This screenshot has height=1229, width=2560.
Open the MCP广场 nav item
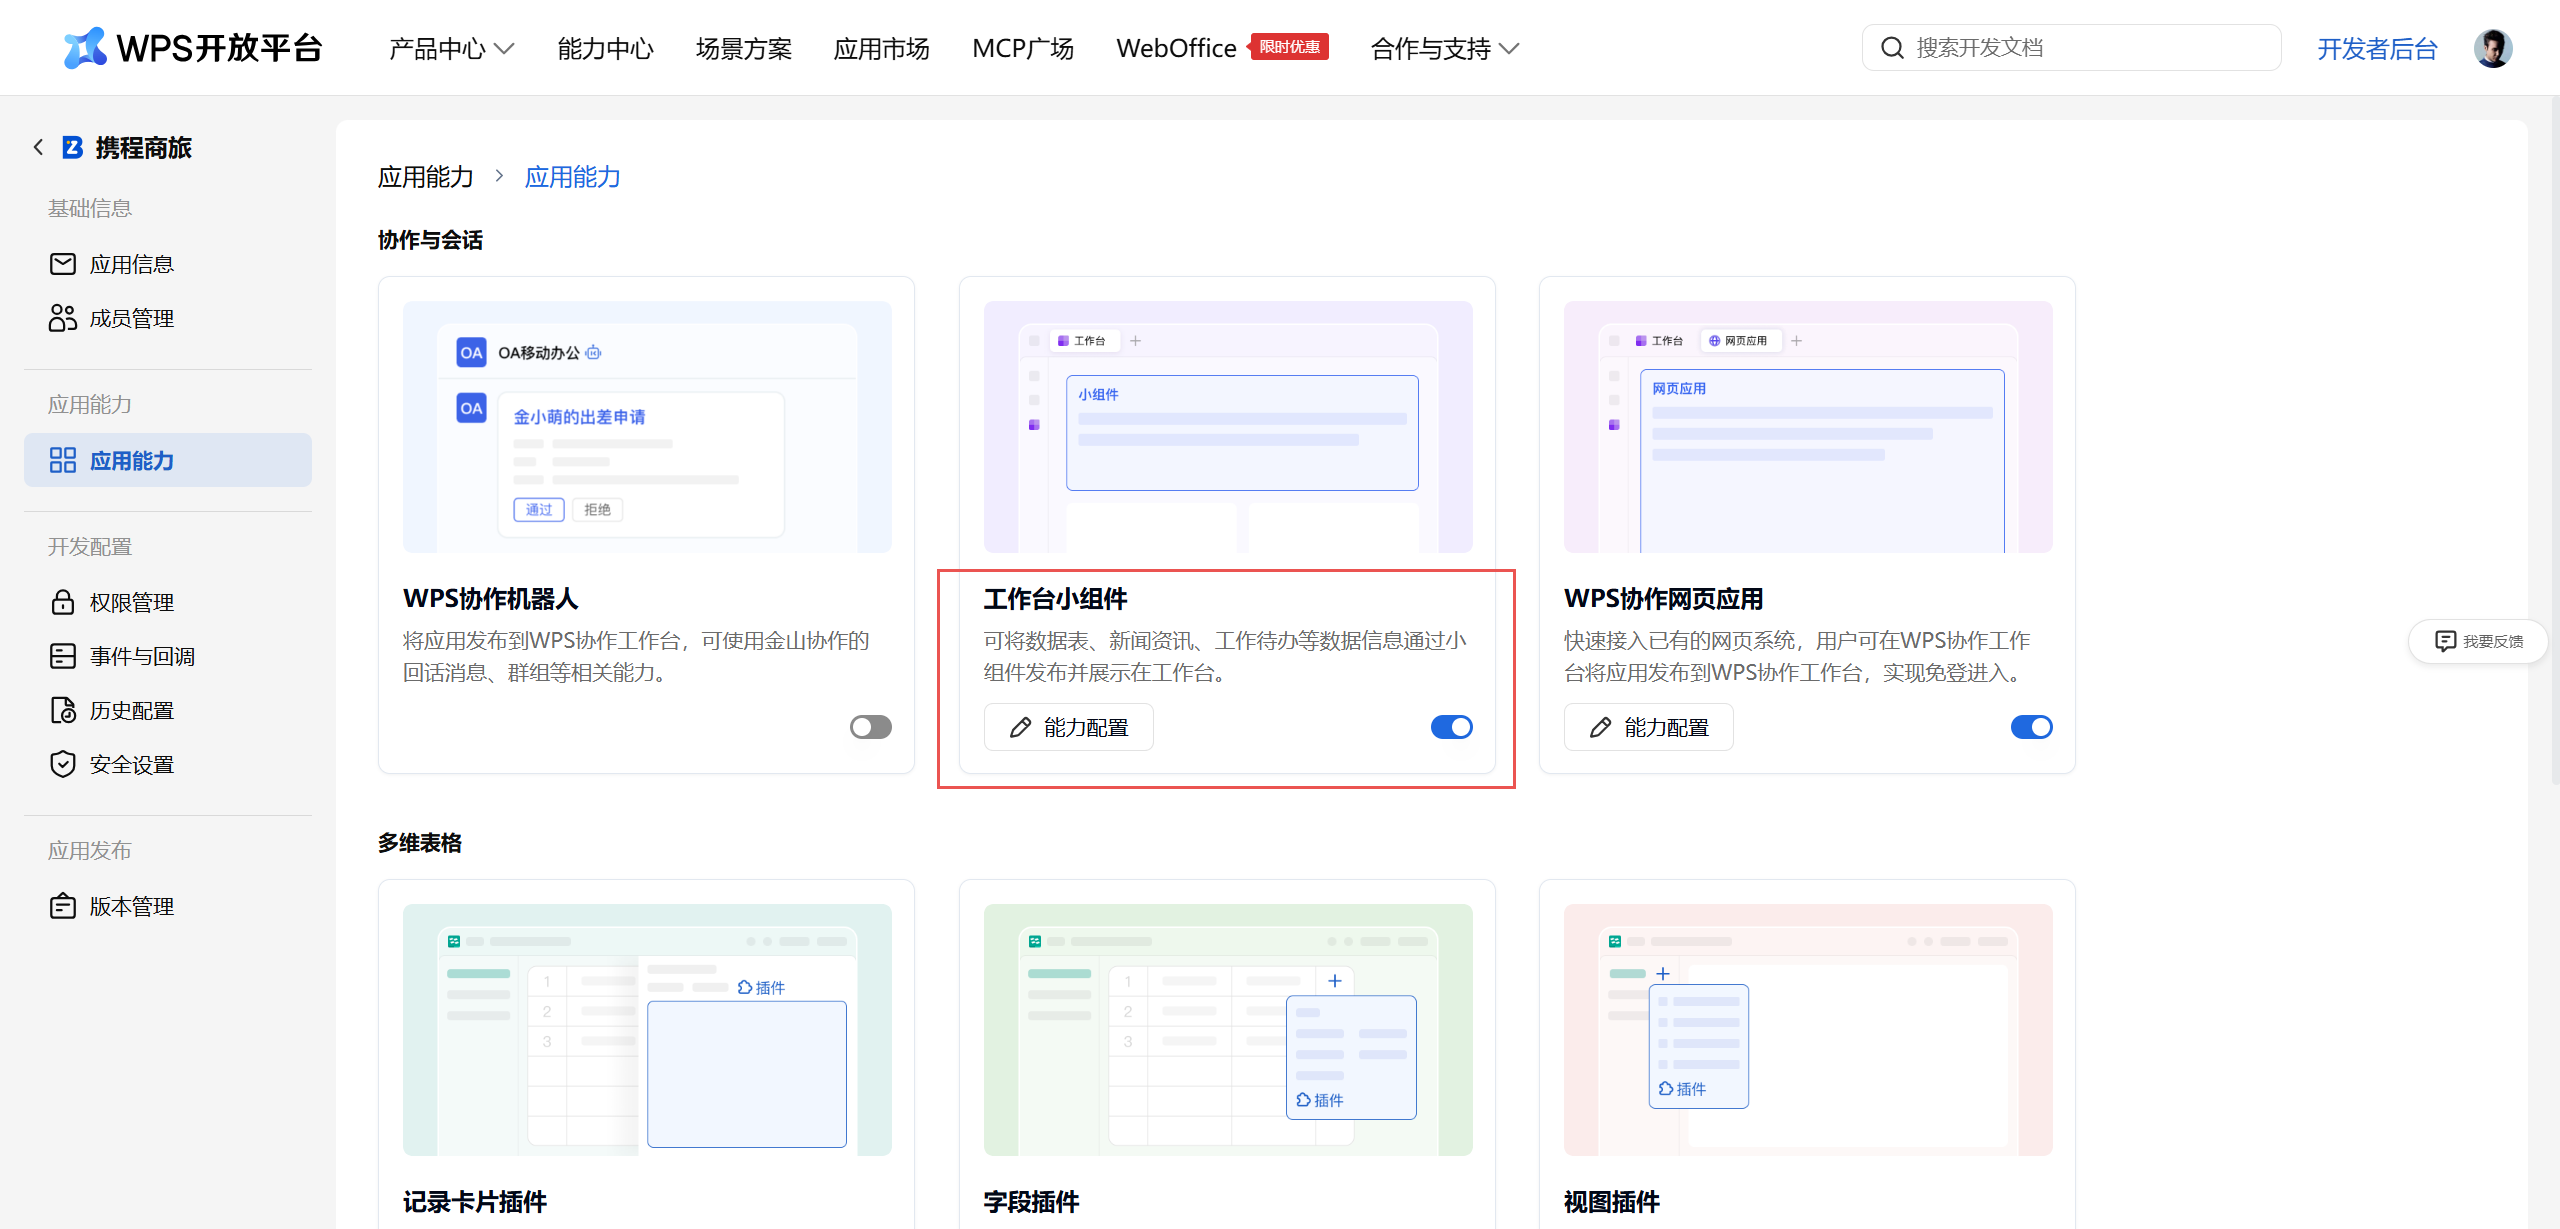pos(1022,48)
